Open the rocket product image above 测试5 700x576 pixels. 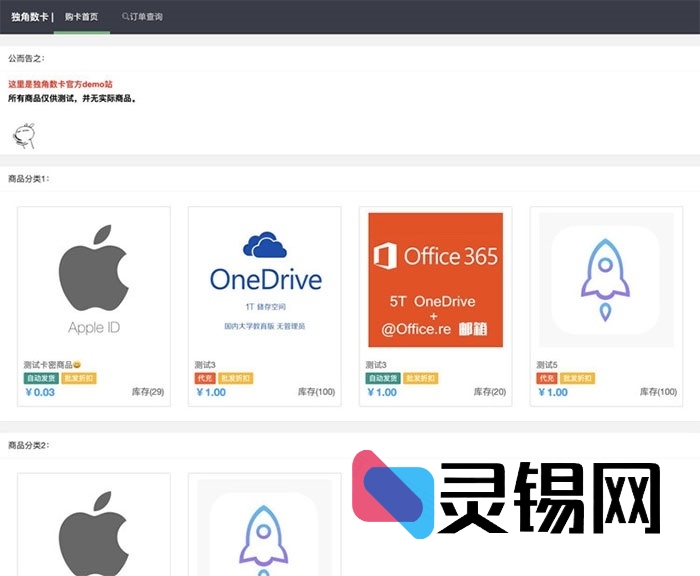[606, 280]
